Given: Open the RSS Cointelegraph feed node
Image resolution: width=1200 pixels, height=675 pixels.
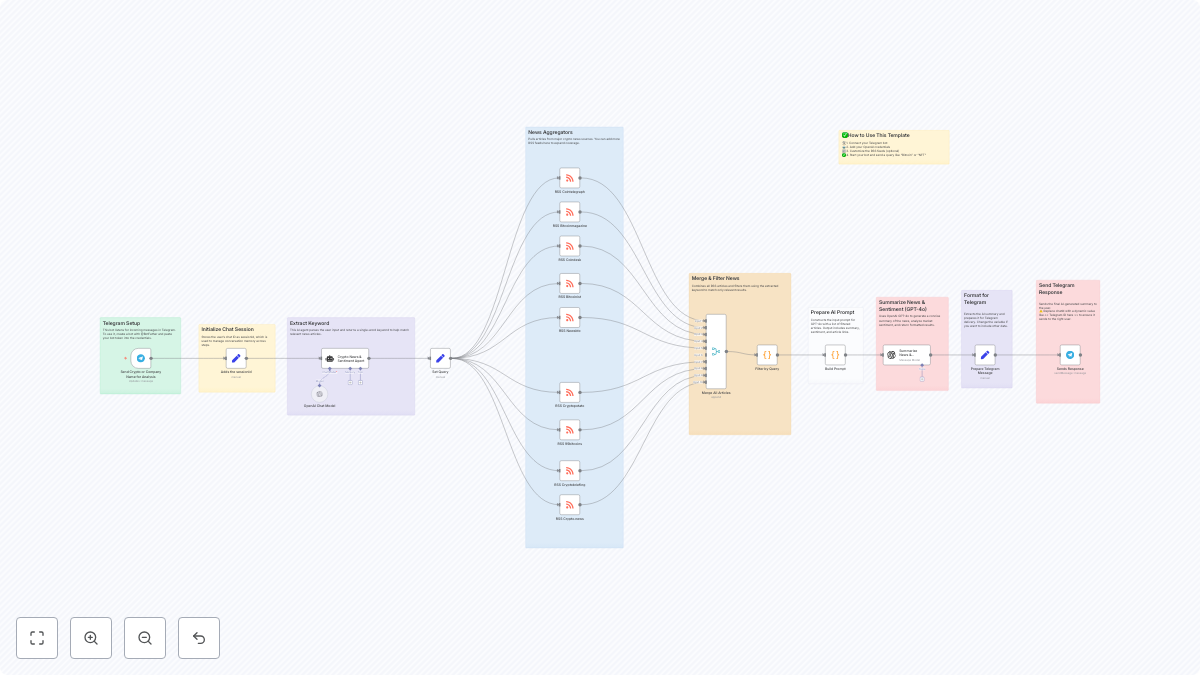Looking at the screenshot, I should pyautogui.click(x=570, y=177).
